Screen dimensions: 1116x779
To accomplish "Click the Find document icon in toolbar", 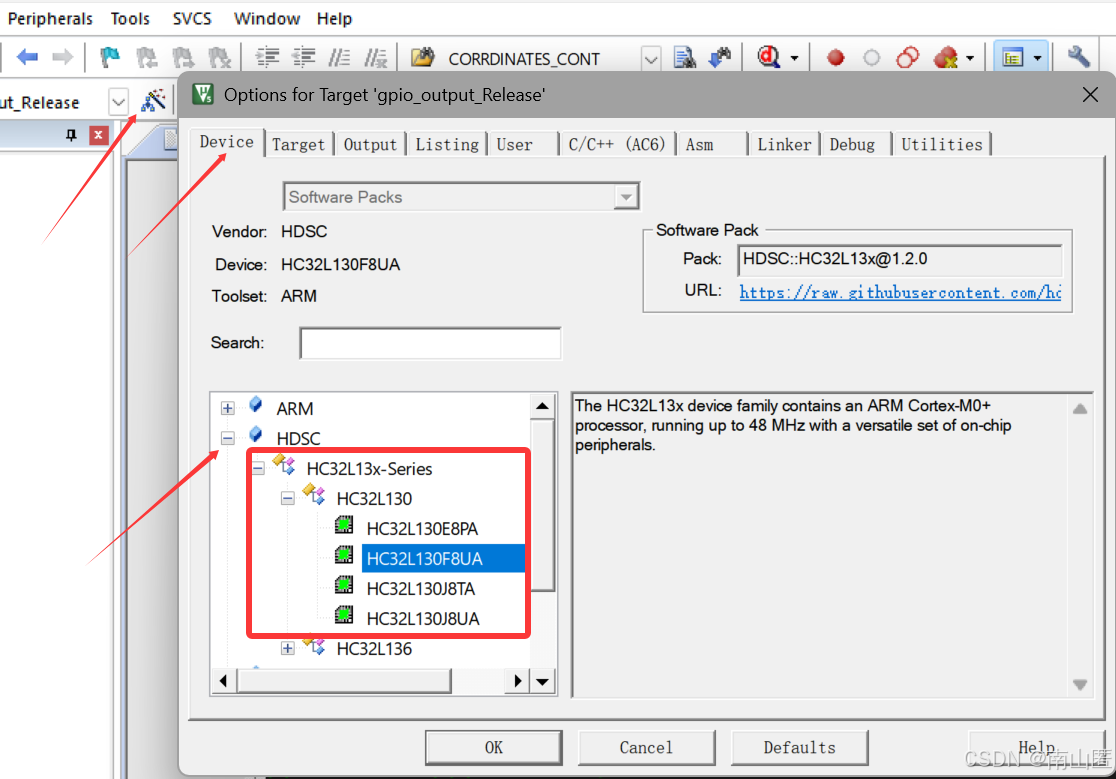I will tap(685, 57).
